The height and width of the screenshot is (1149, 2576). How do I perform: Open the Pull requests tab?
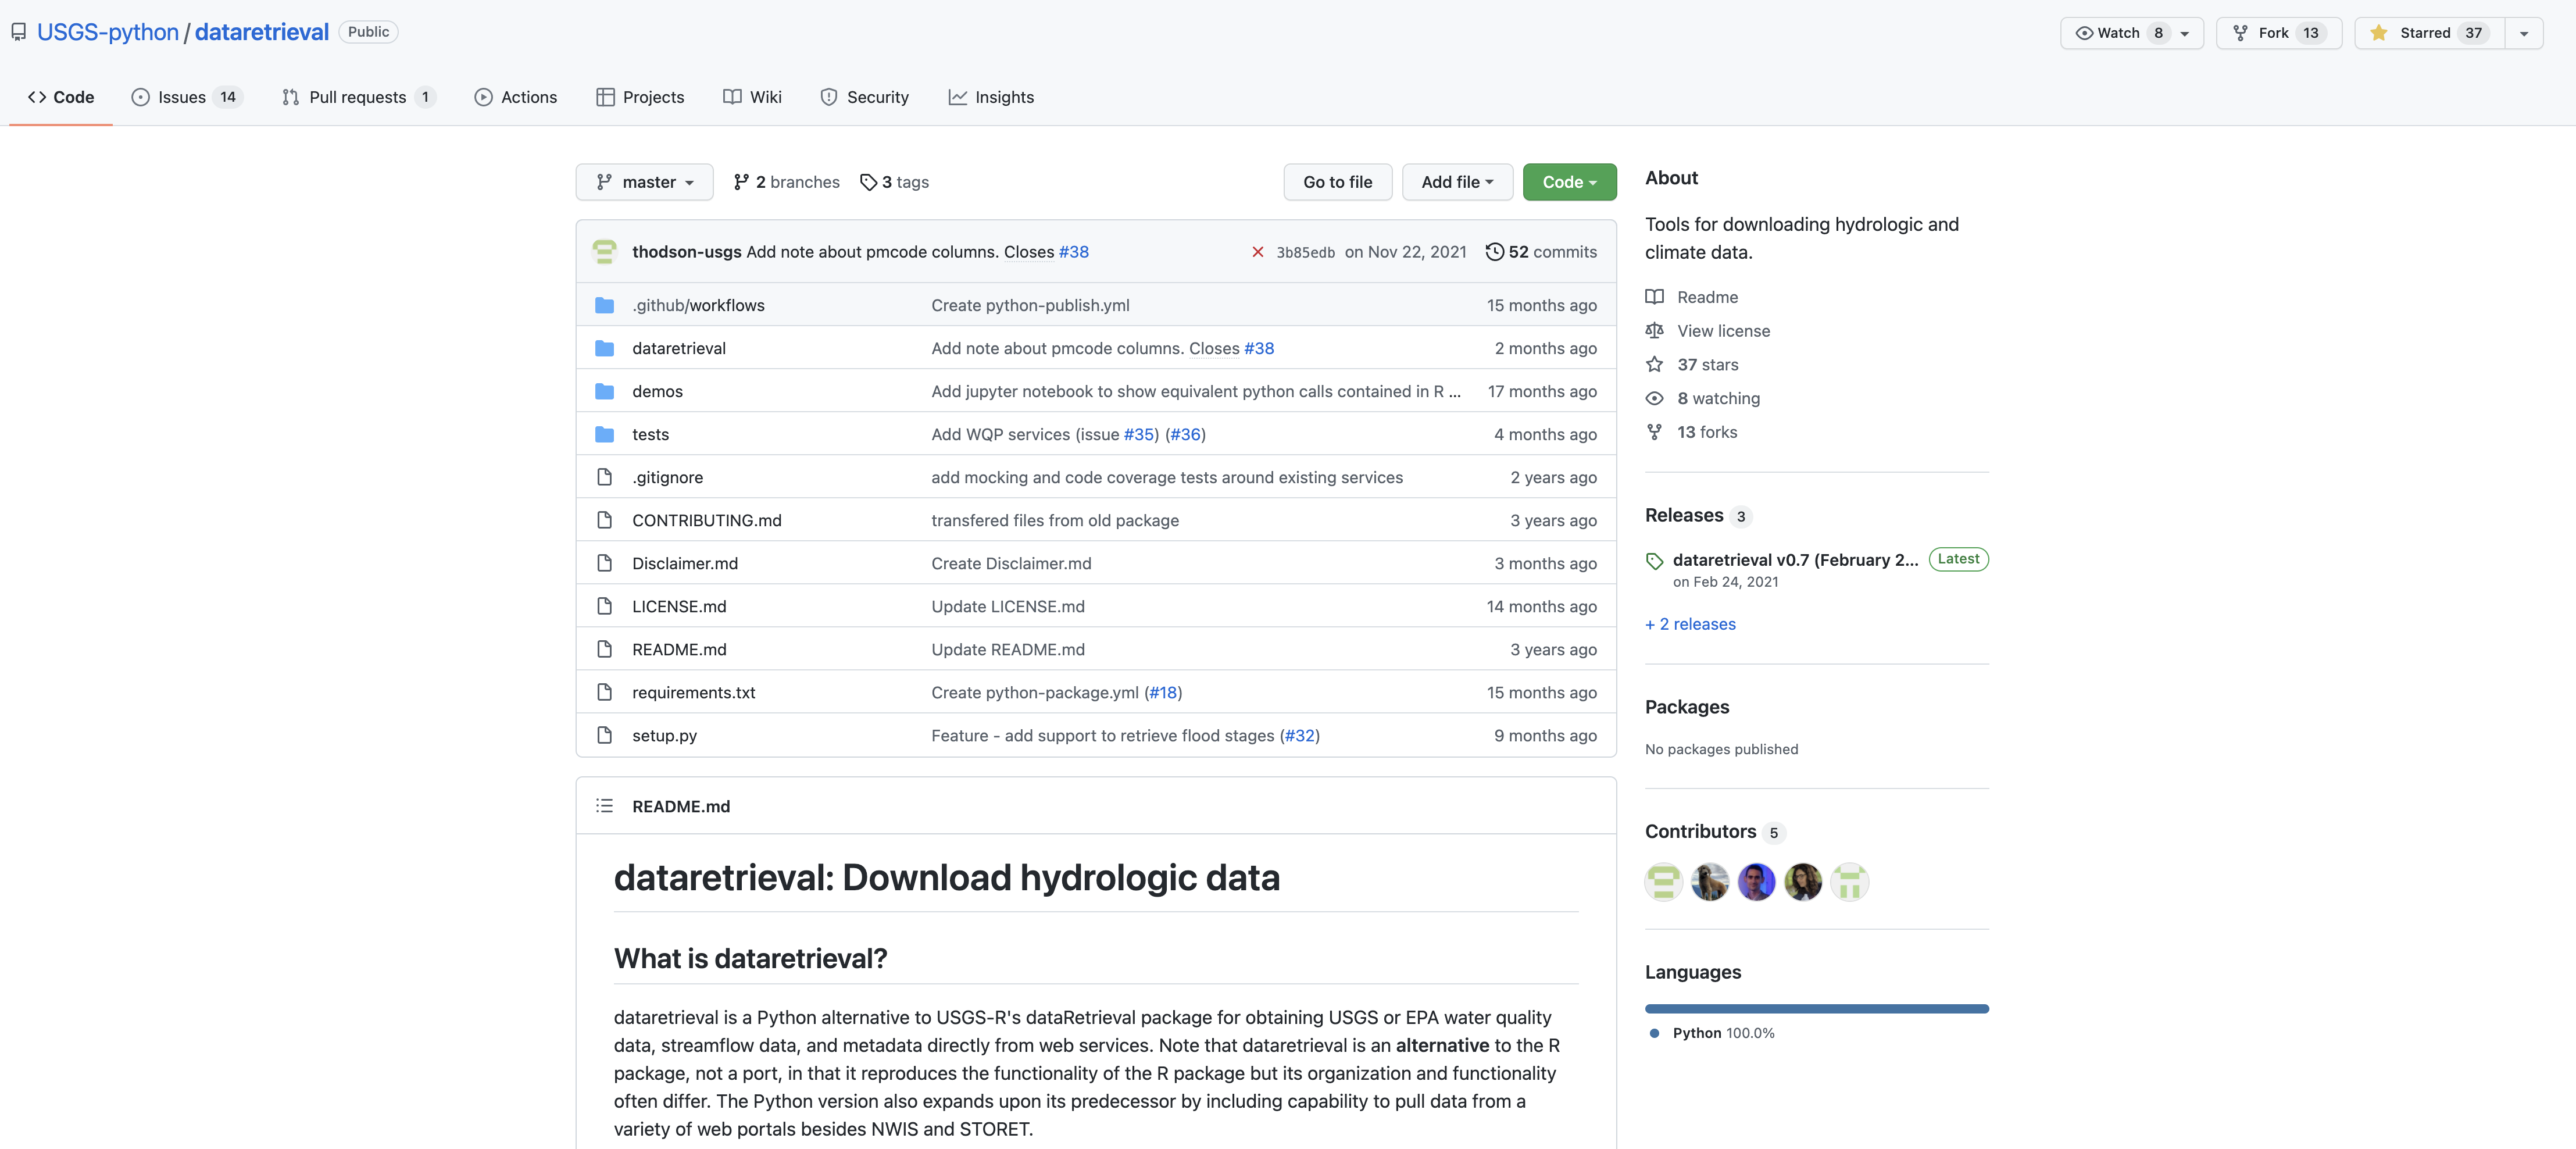tap(359, 97)
